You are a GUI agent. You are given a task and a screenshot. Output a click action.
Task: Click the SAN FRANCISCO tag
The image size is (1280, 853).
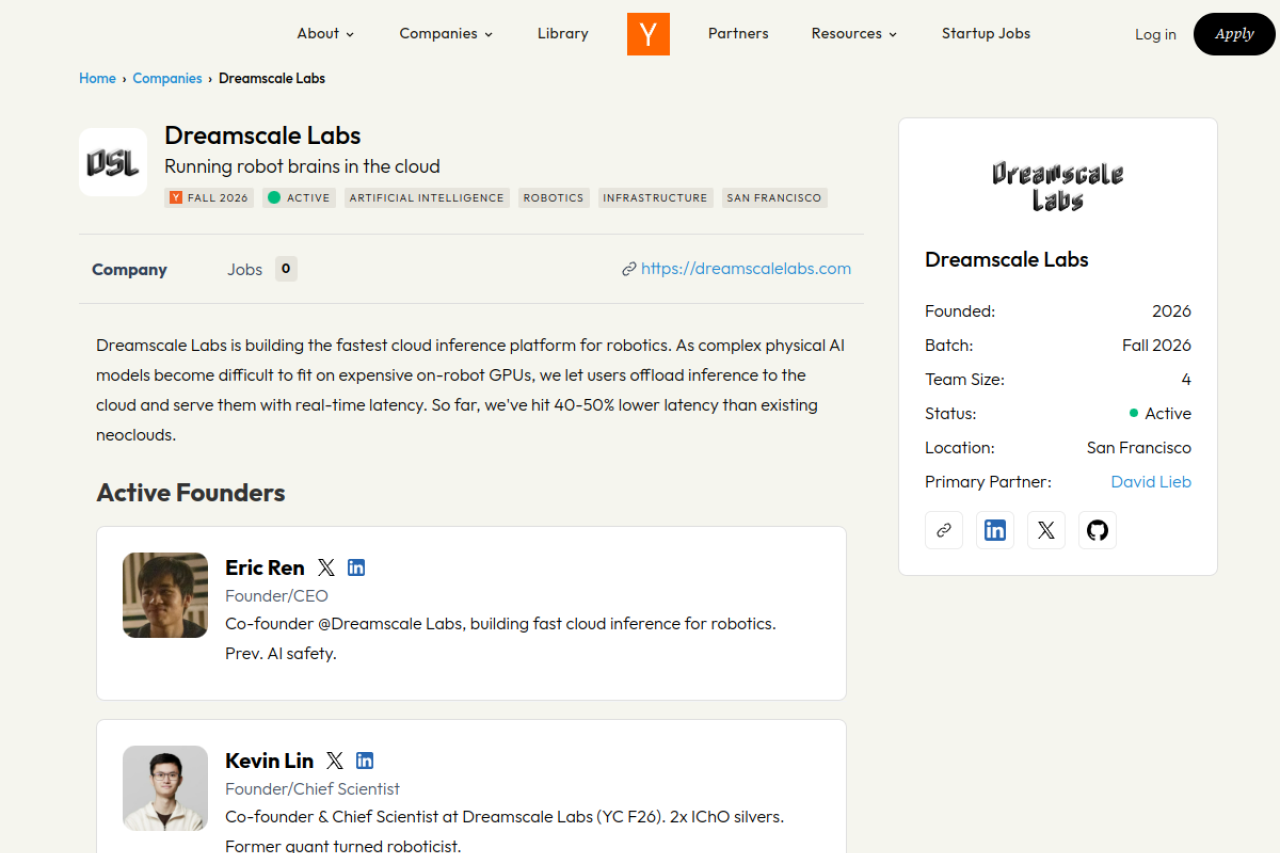(x=774, y=198)
